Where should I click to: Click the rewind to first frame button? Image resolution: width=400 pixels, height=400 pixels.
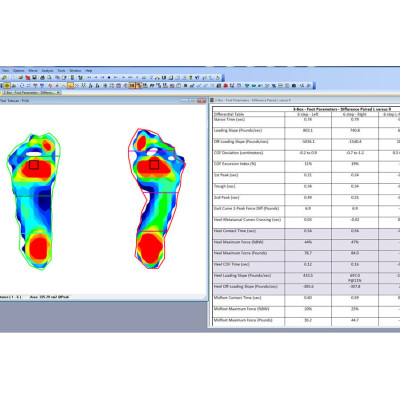(x=89, y=77)
